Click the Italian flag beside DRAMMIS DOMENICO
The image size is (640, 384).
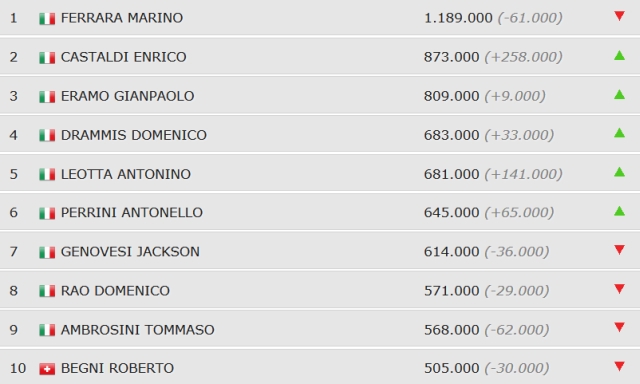[x=47, y=135]
